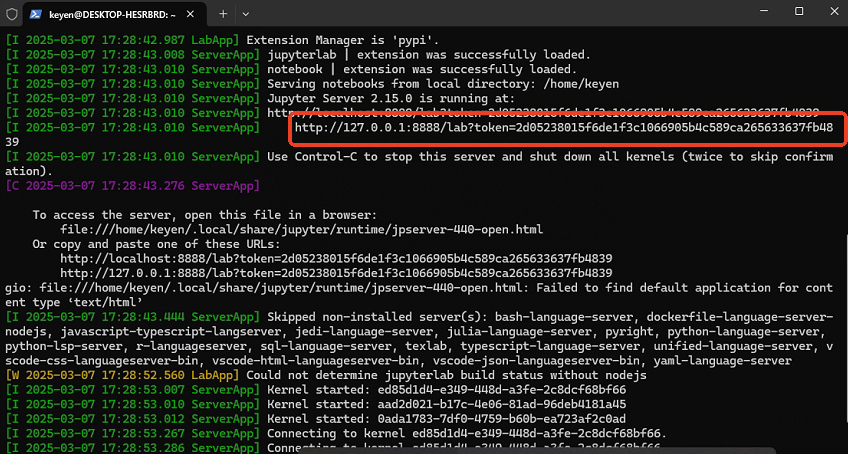Click 'Jupyter Server 2.15.0 is running at:'
Screen dimensions: 848x454
coord(392,99)
